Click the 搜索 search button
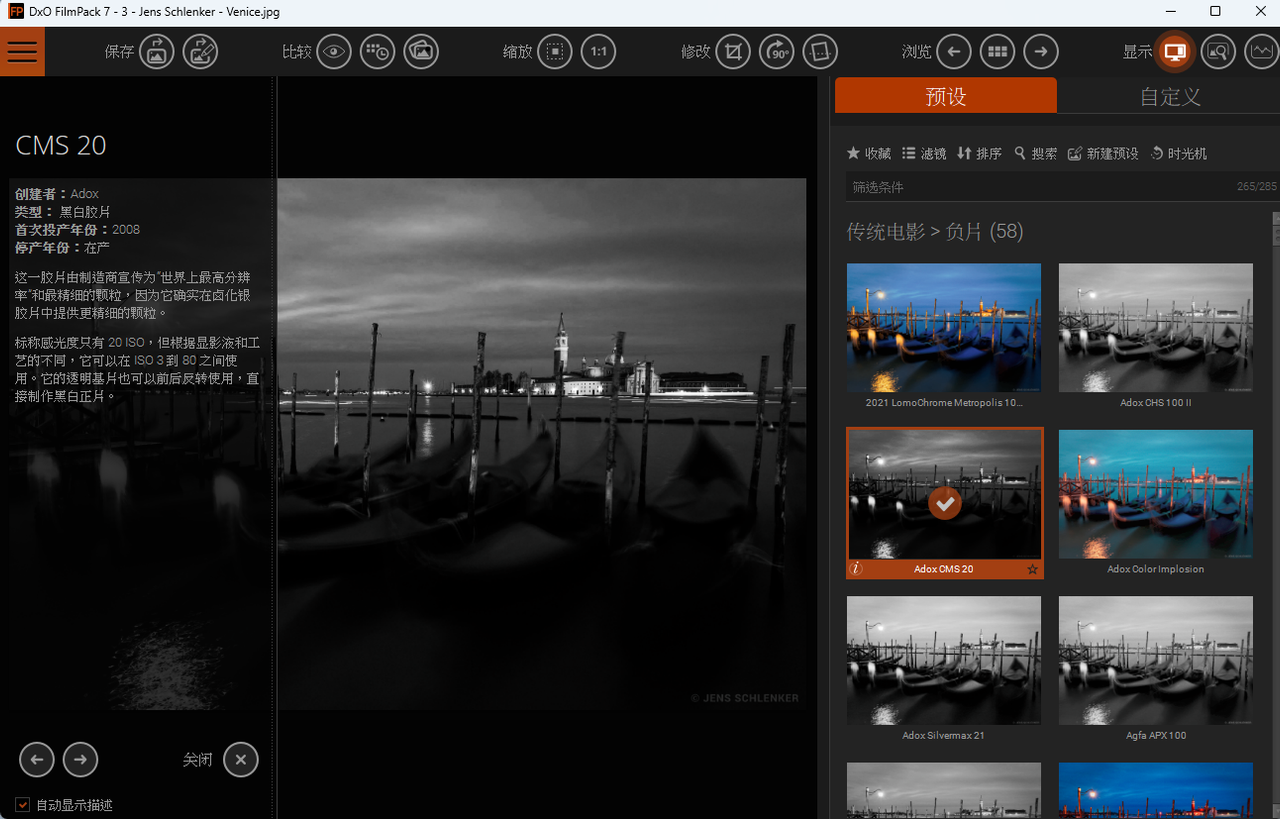Screen dimensions: 1280x819 point(1035,153)
